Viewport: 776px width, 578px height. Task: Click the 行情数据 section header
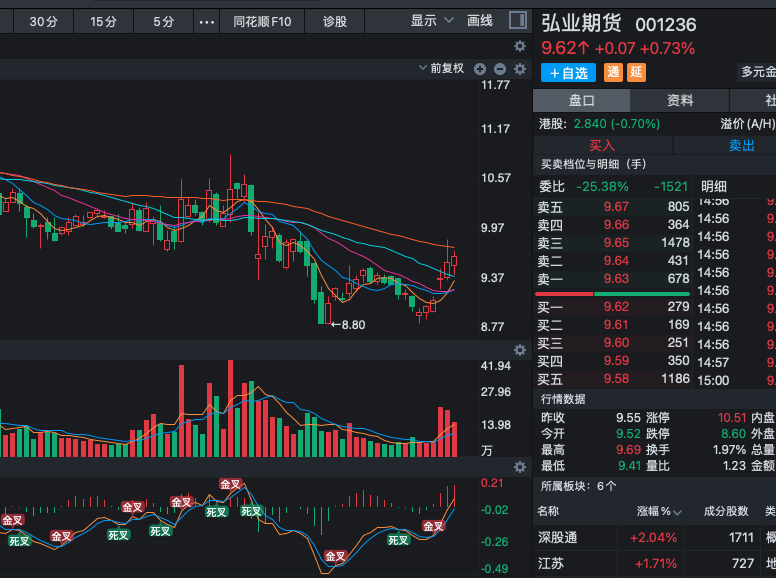point(563,399)
